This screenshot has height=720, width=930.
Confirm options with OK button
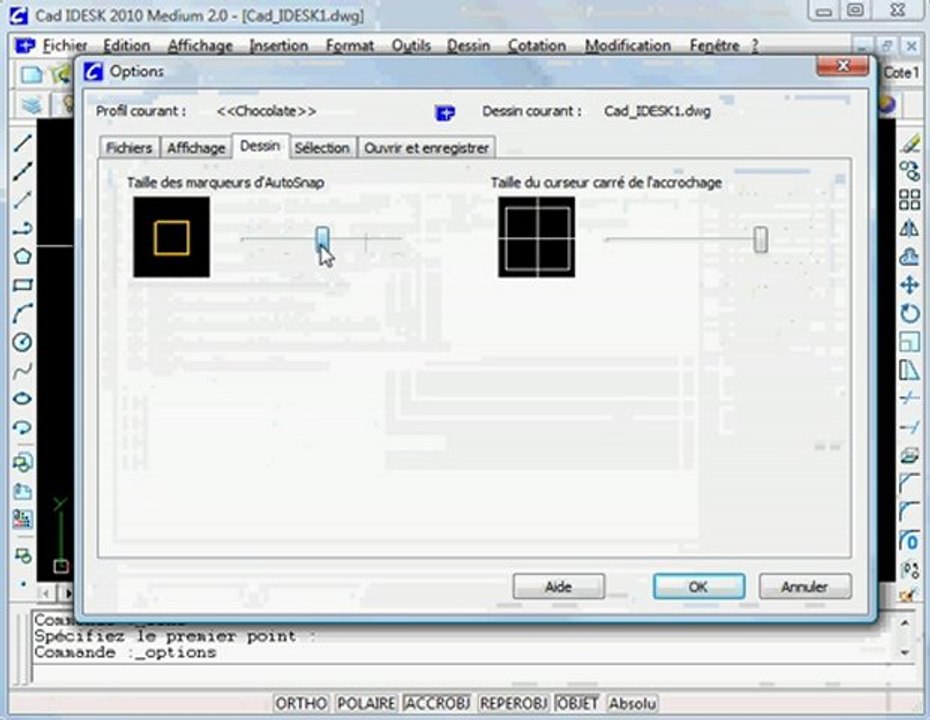[x=699, y=587]
